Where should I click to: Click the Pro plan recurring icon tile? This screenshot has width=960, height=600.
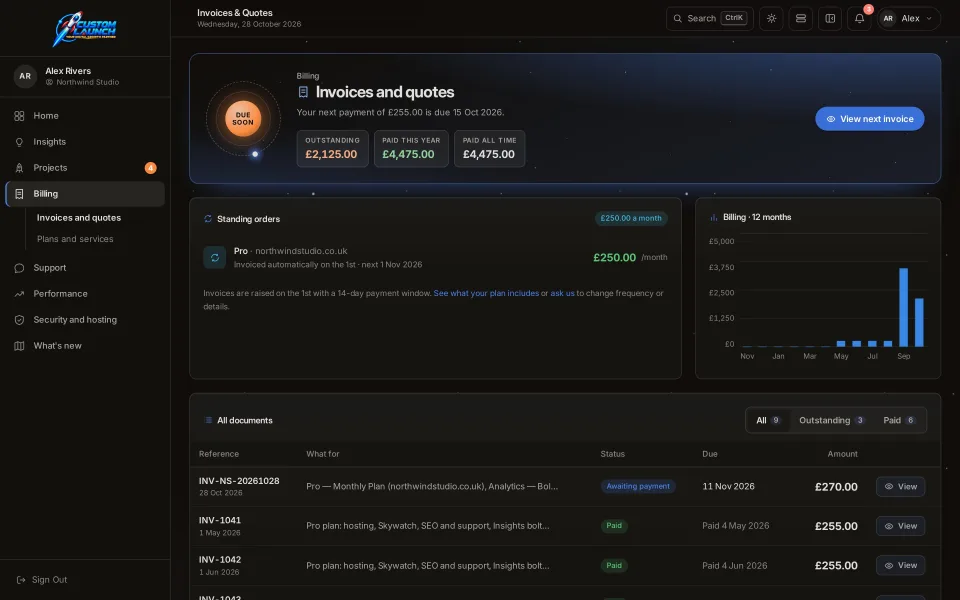pos(215,257)
